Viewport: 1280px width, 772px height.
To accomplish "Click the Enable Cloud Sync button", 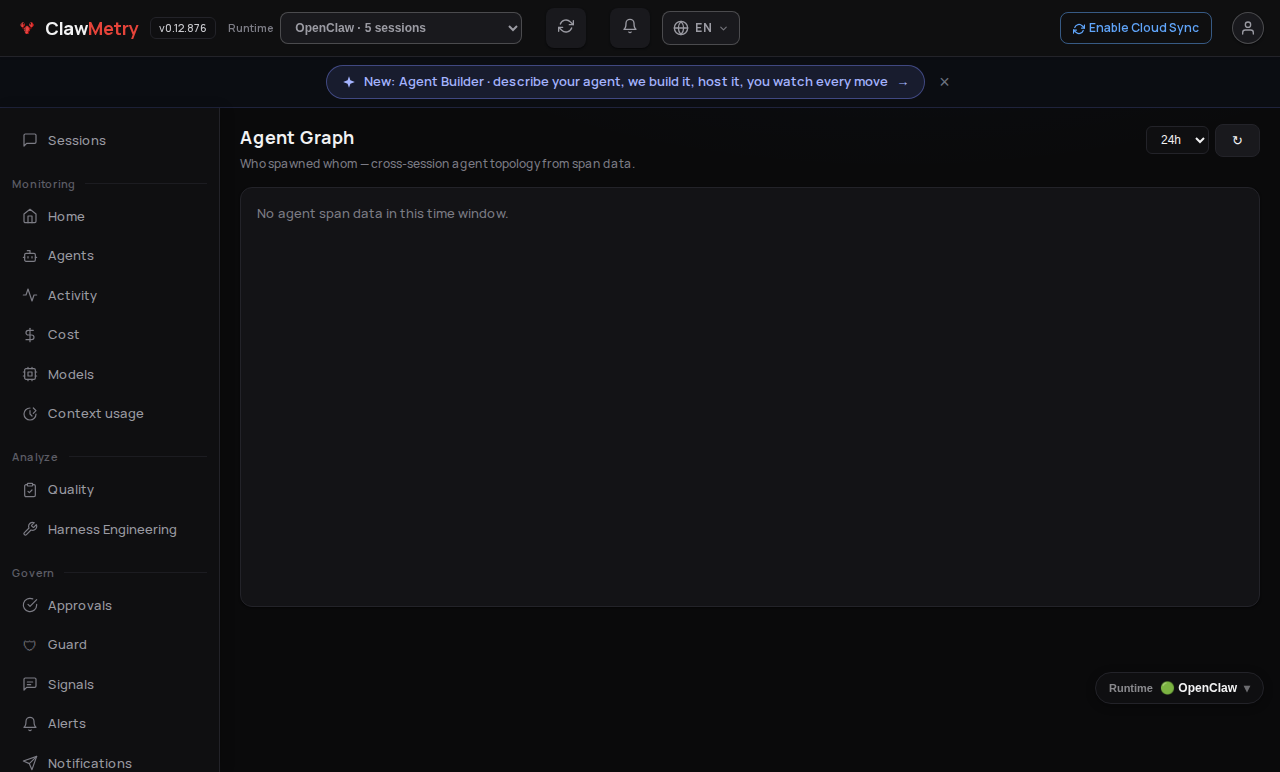I will pos(1136,28).
